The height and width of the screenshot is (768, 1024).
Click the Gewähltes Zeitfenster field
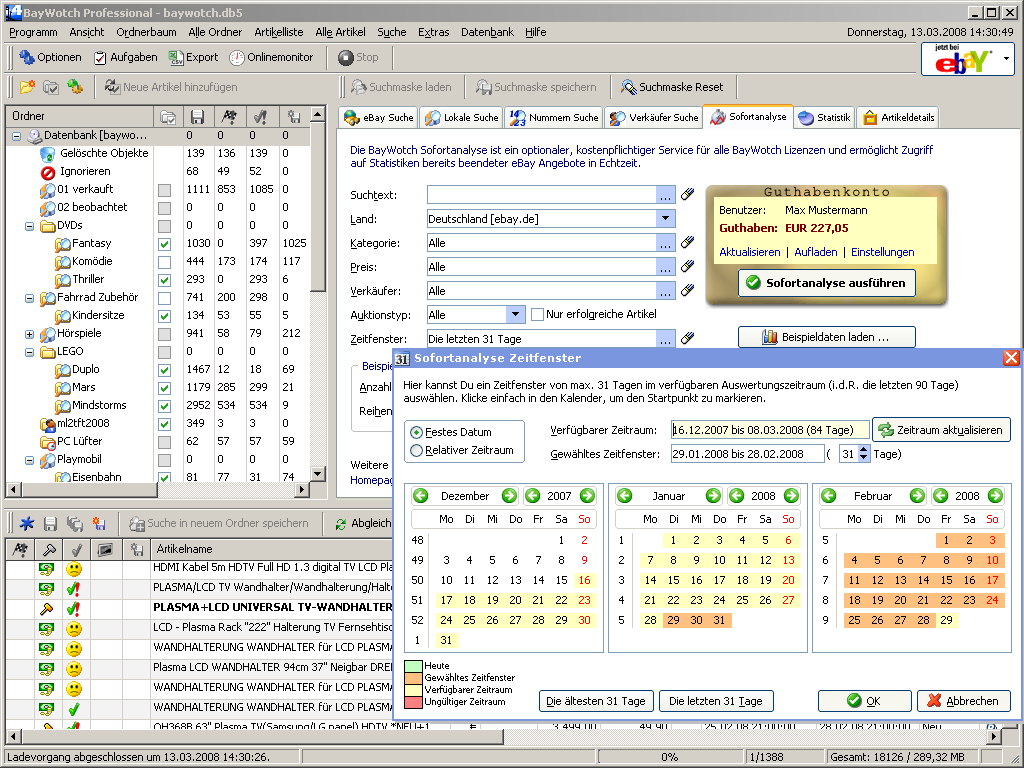747,454
